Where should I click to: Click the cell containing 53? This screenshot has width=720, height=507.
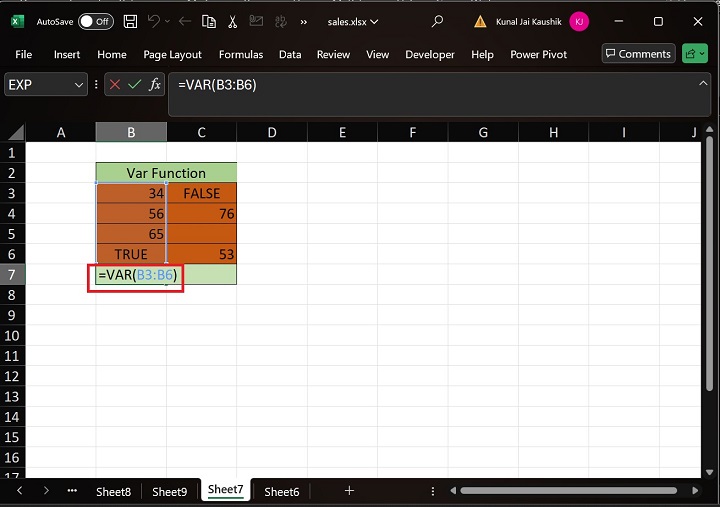coord(202,254)
